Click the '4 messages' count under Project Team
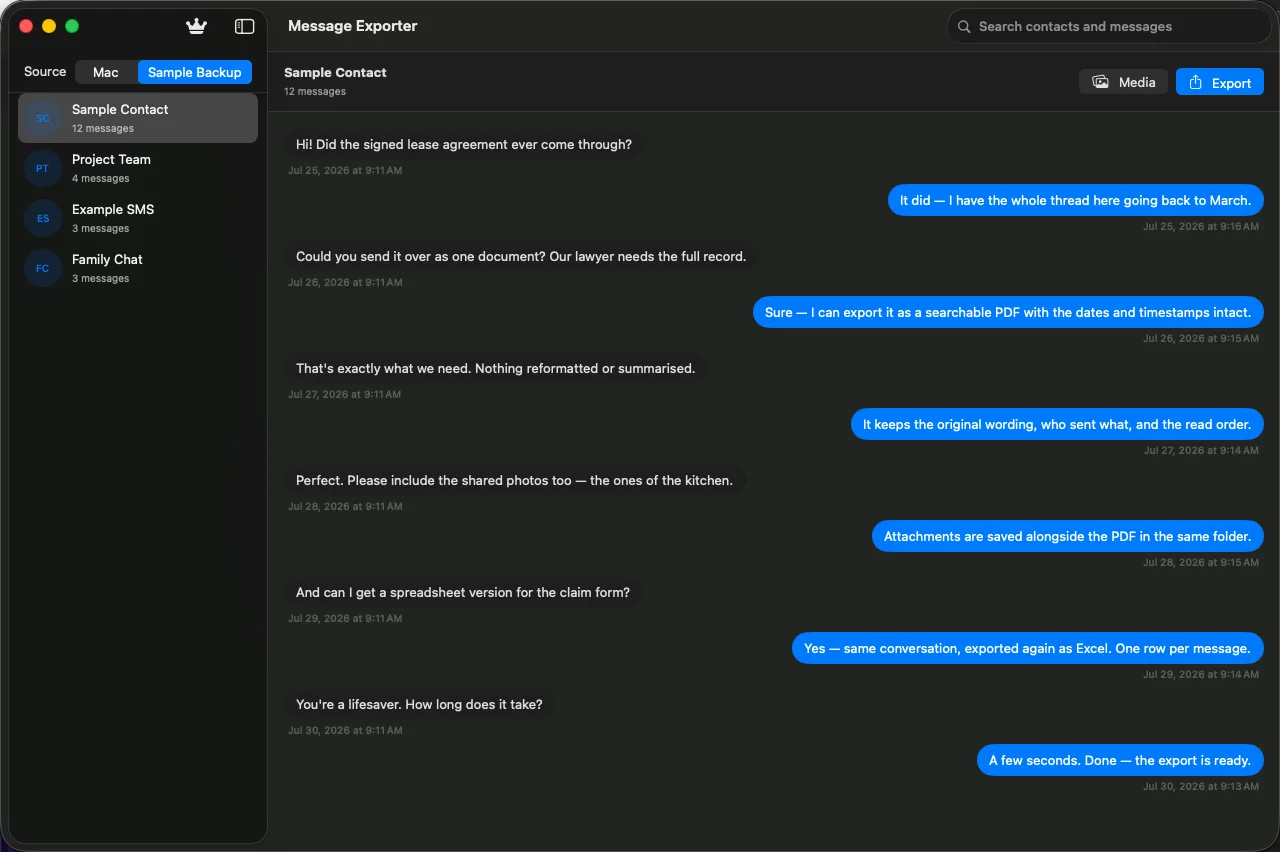 pos(100,178)
